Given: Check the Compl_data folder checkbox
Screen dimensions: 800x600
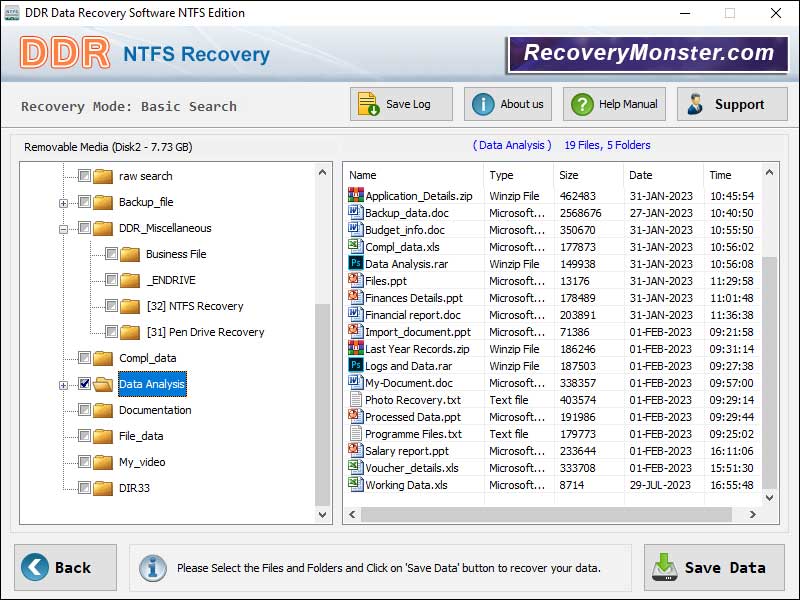Looking at the screenshot, I should [x=85, y=358].
